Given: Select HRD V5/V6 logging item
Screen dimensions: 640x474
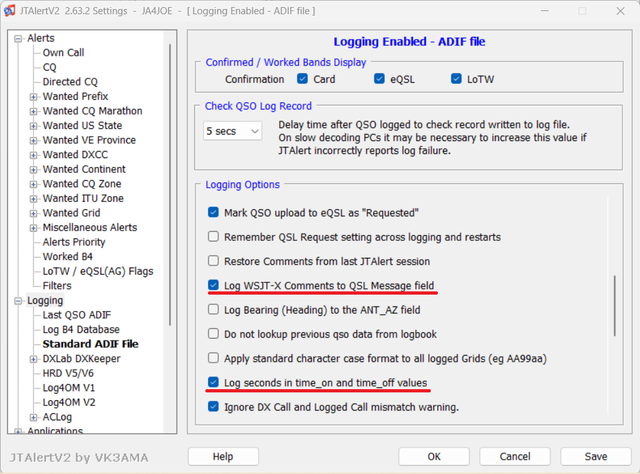Looking at the screenshot, I should click(x=68, y=373).
